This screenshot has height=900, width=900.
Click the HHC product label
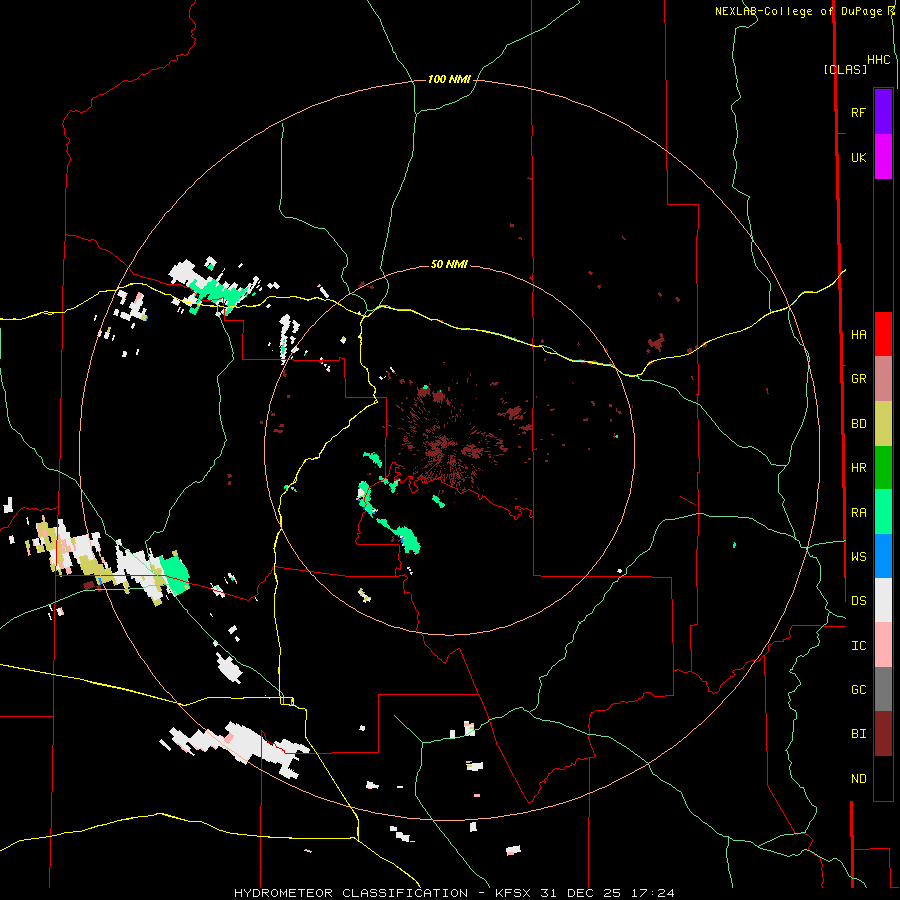878,60
